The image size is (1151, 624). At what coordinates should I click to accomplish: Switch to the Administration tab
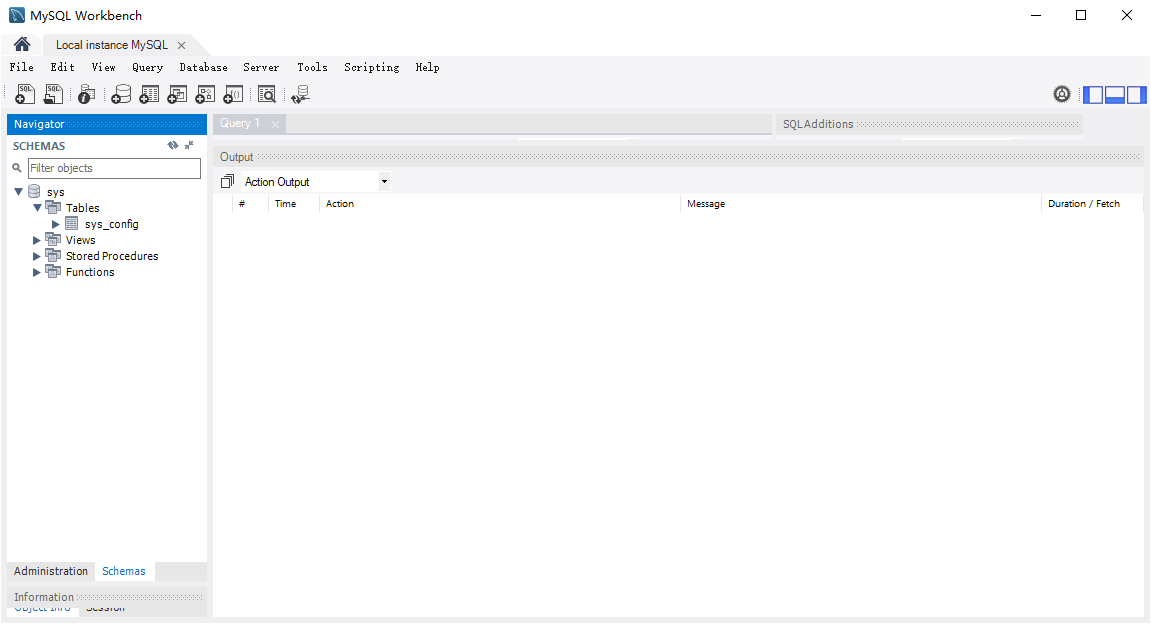(x=50, y=571)
